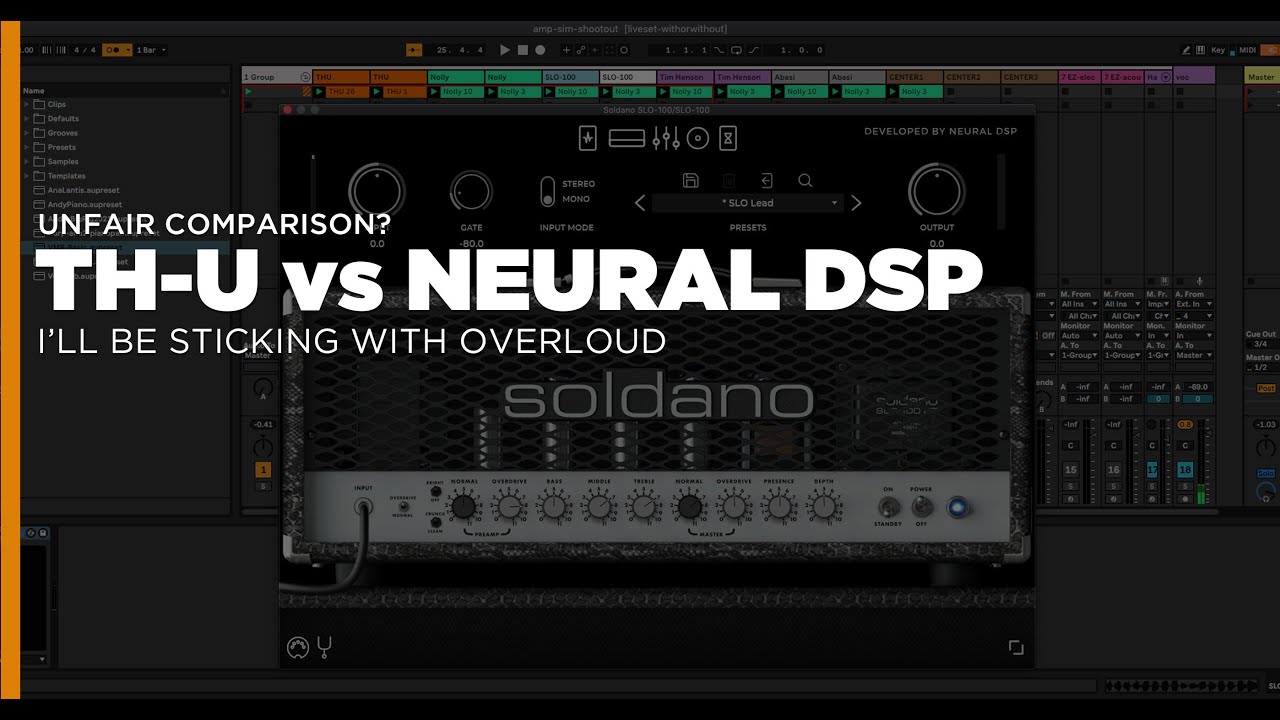The width and height of the screenshot is (1280, 720).
Task: Stop playback in Ableton transport
Action: click(x=522, y=49)
